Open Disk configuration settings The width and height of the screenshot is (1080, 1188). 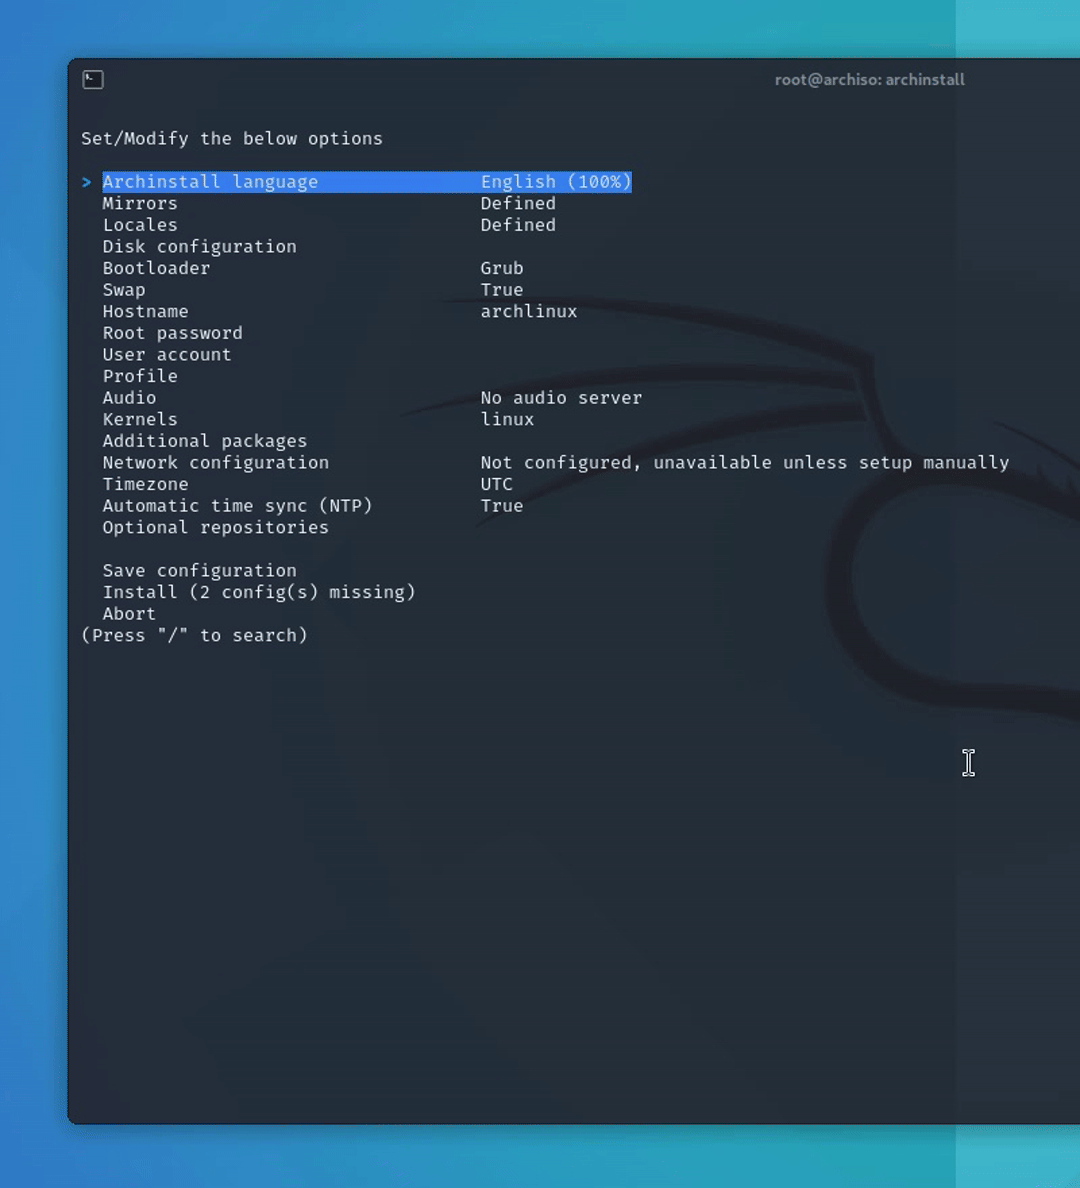coord(199,246)
